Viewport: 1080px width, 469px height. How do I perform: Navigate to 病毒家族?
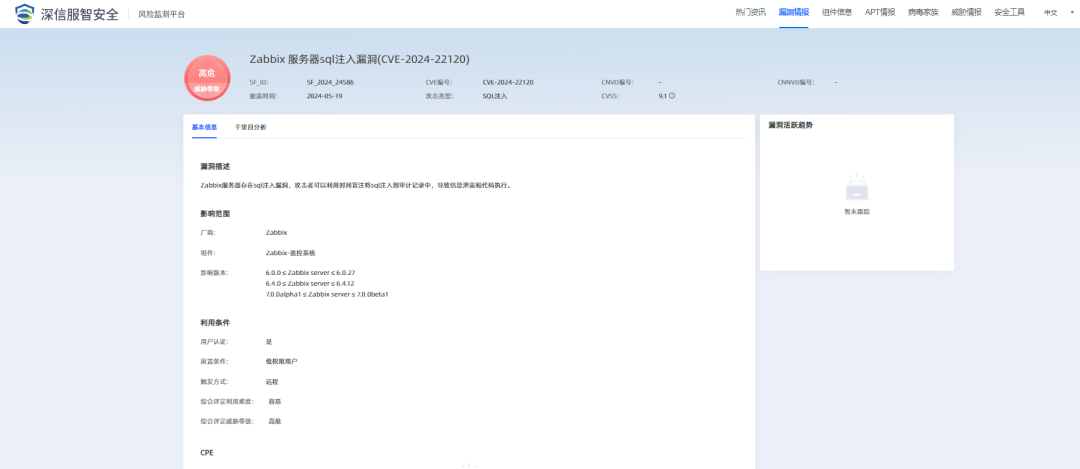click(x=923, y=12)
